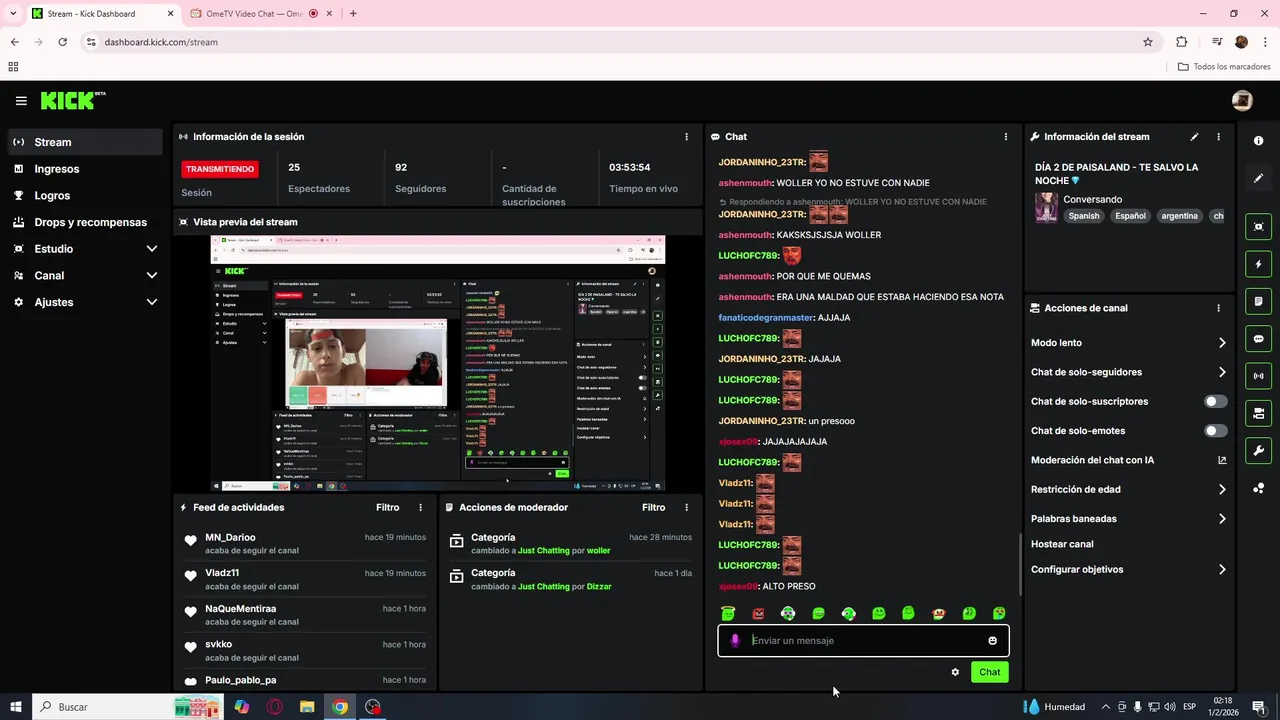
Task: Open the external link icon for Moderación del chat con IA
Action: [1222, 460]
